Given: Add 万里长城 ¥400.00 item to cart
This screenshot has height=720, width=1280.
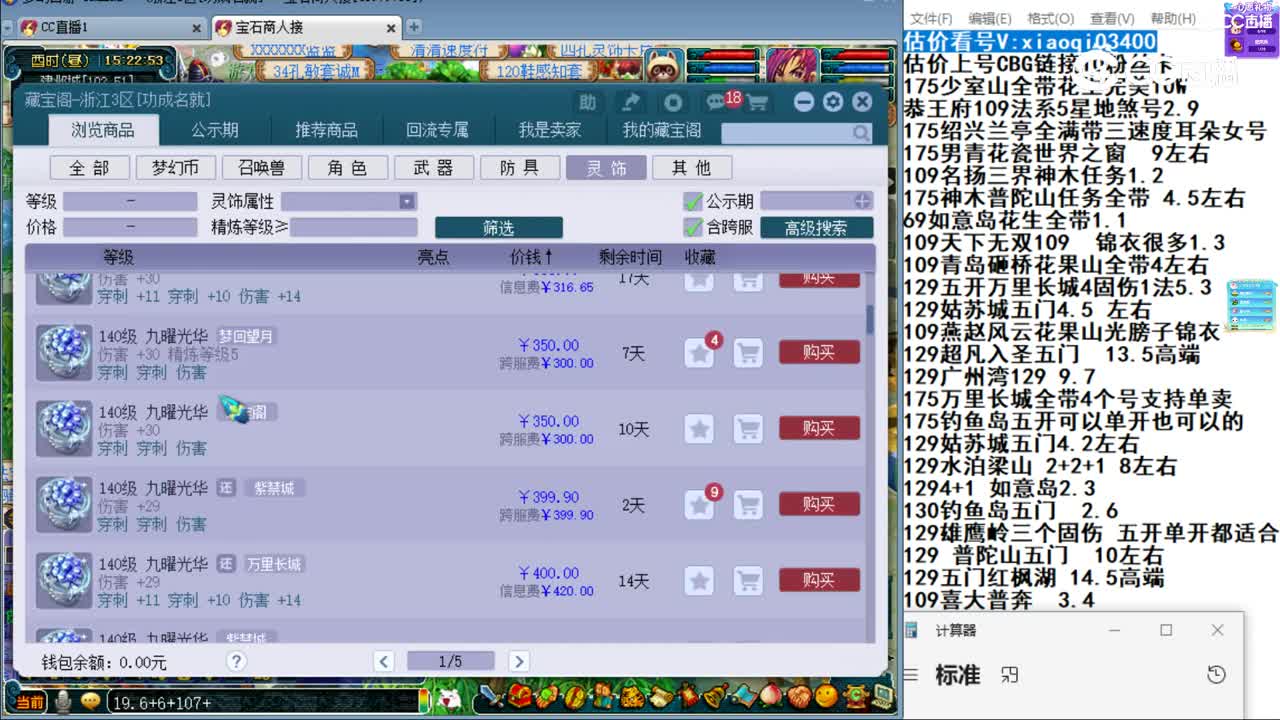Looking at the screenshot, I should click(748, 581).
